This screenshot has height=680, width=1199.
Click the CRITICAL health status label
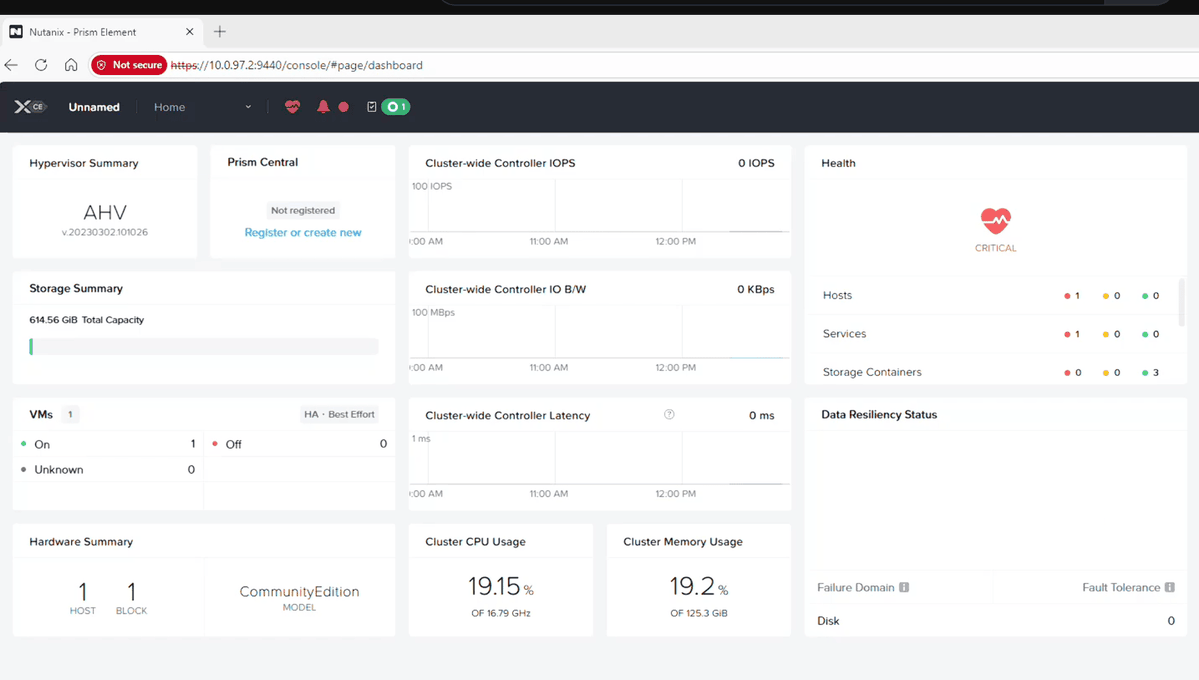(996, 248)
